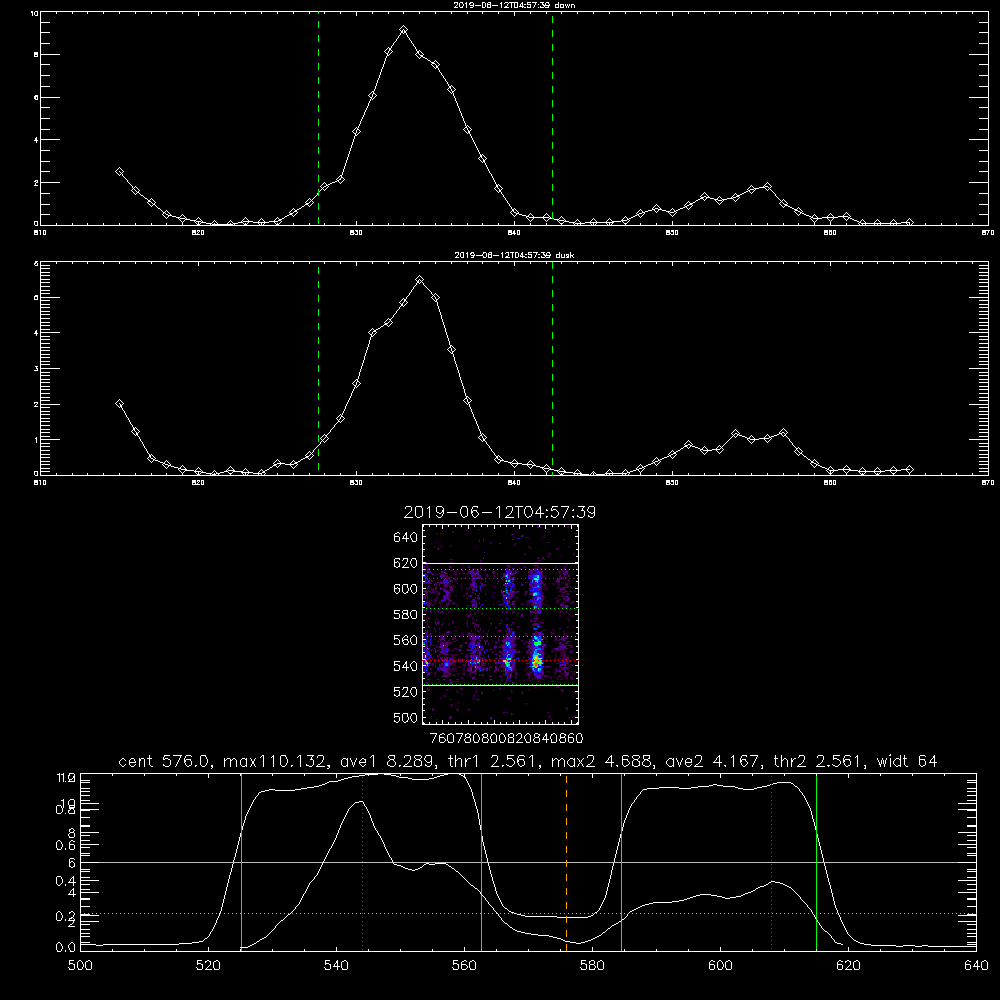Click 'widt 64' in the statistics title
The width and height of the screenshot is (1000, 1000).
[907, 761]
